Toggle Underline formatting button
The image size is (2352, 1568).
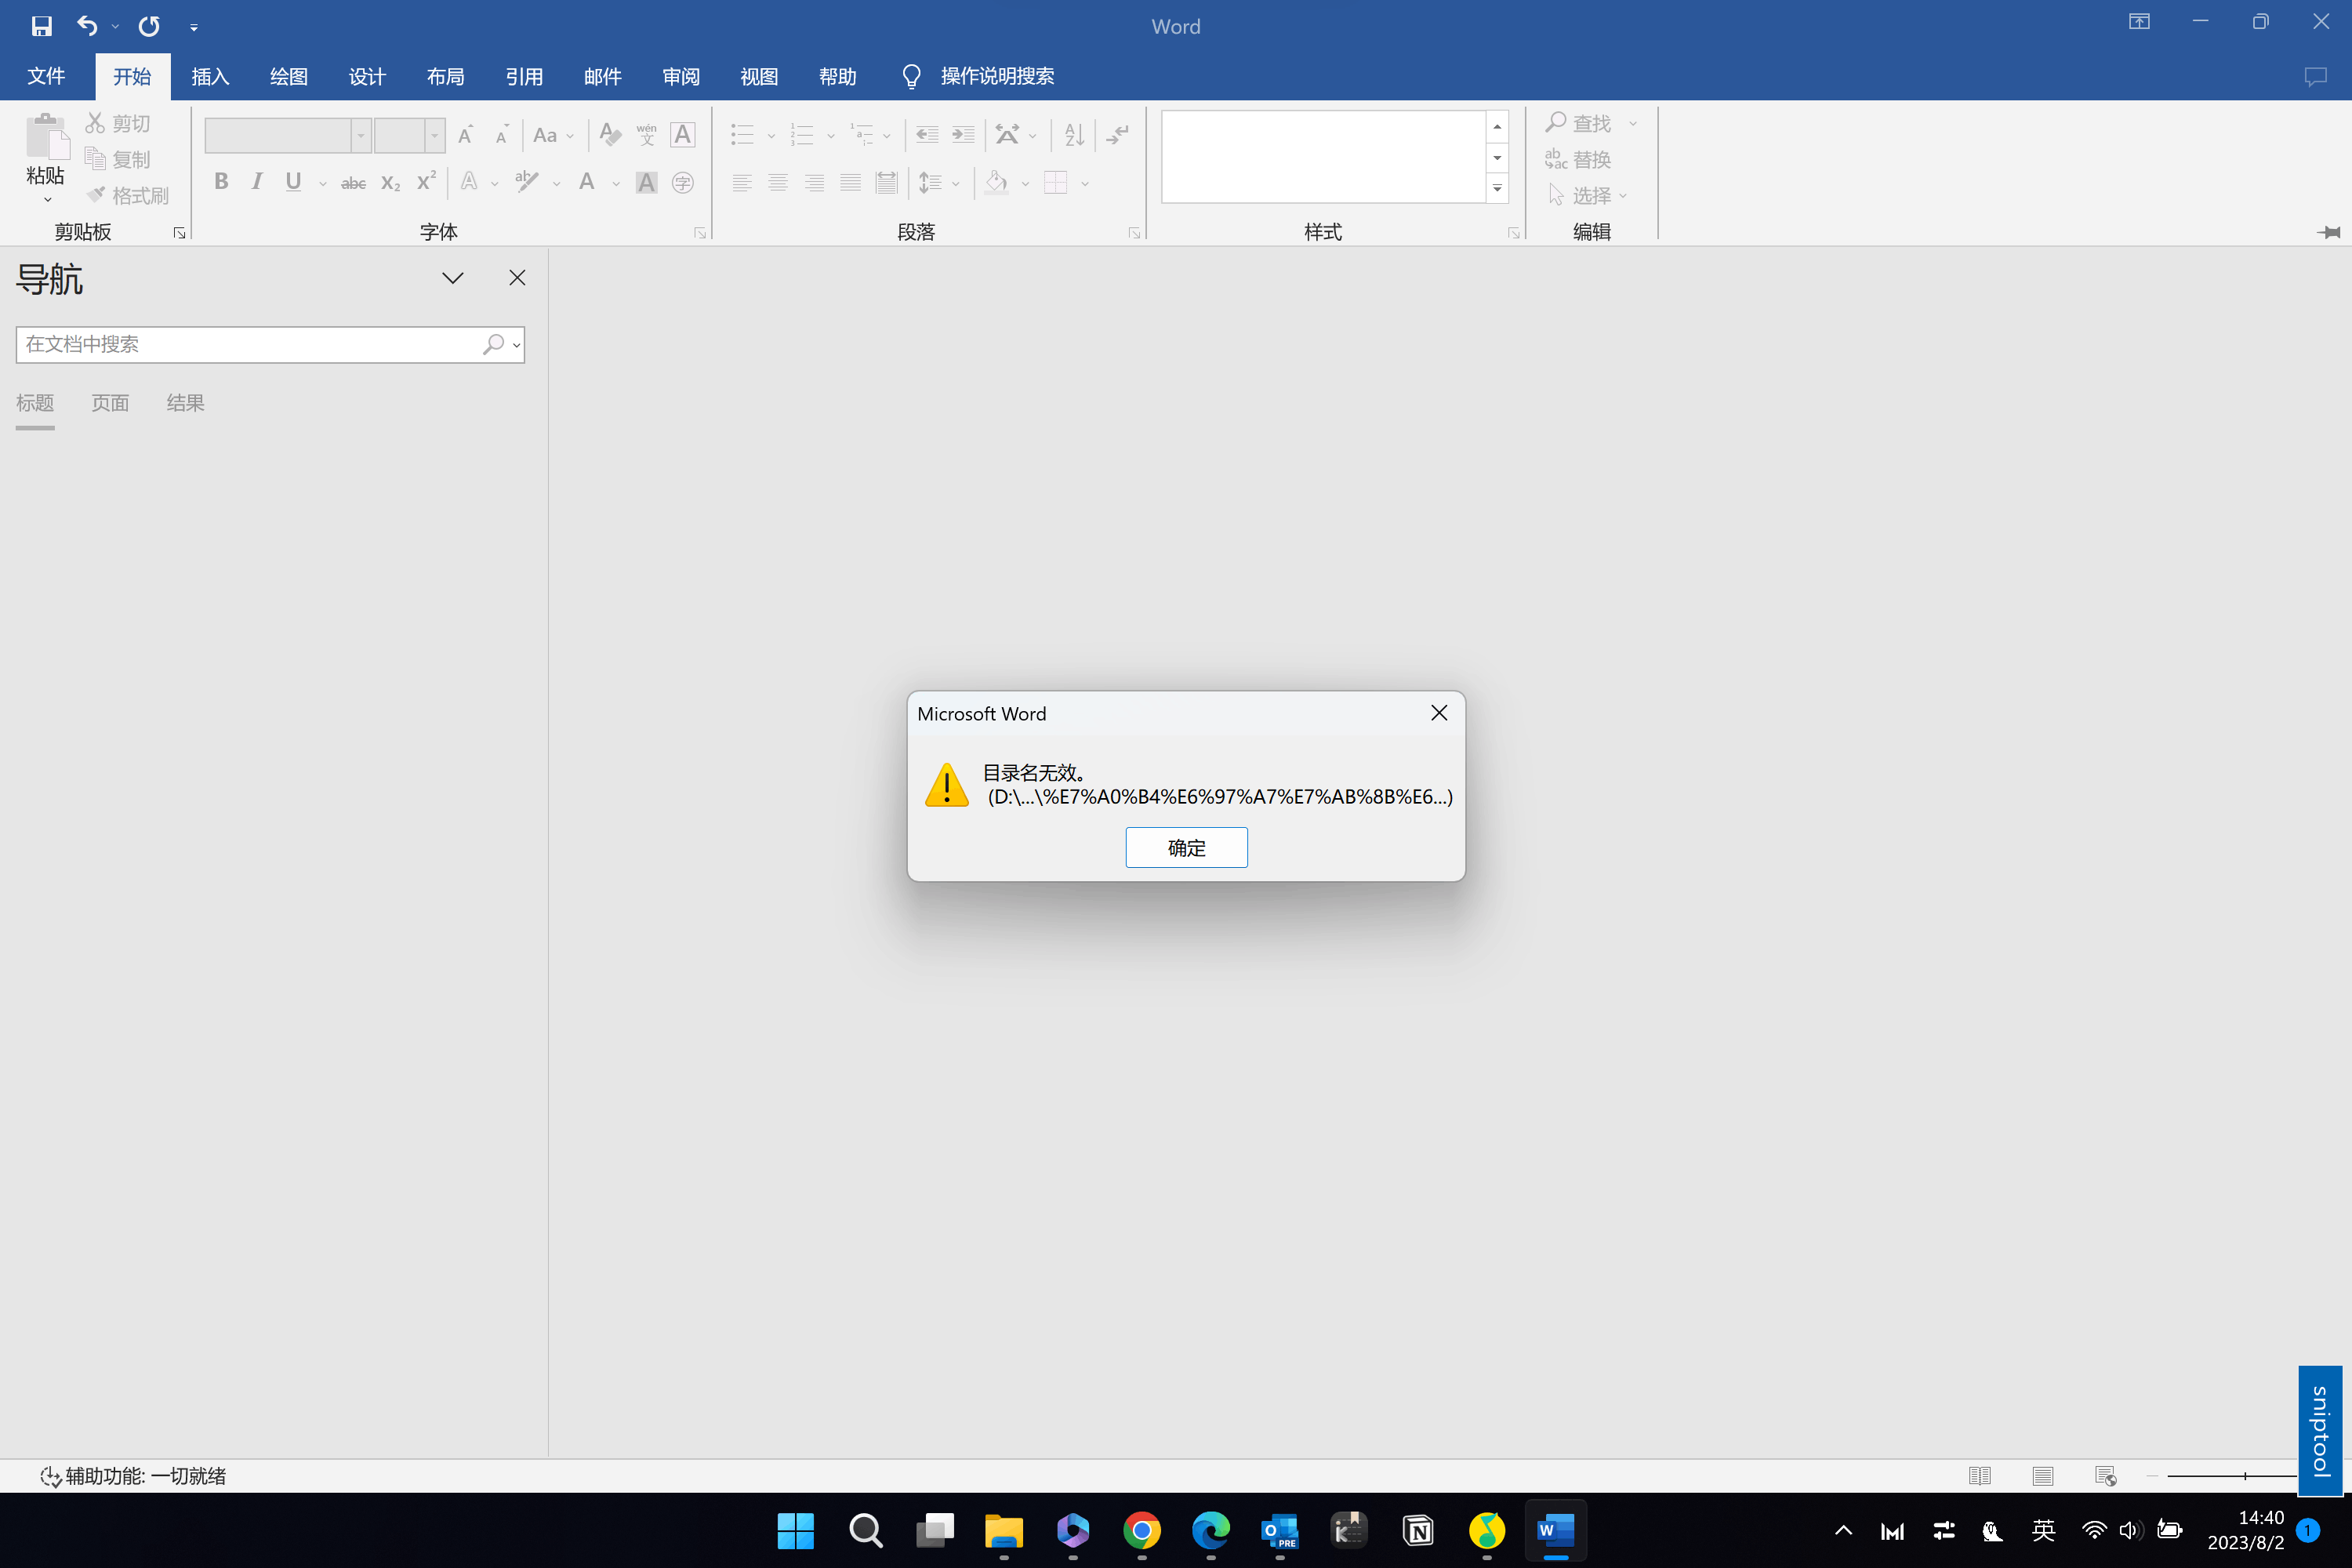[x=293, y=182]
